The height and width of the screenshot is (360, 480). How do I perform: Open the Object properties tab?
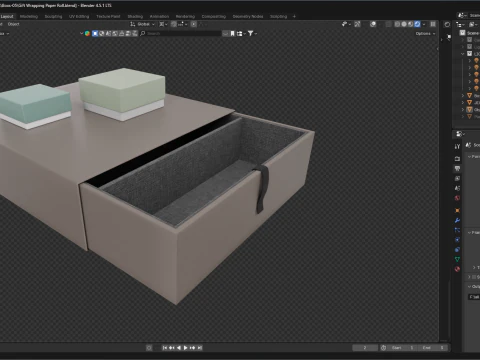click(457, 210)
